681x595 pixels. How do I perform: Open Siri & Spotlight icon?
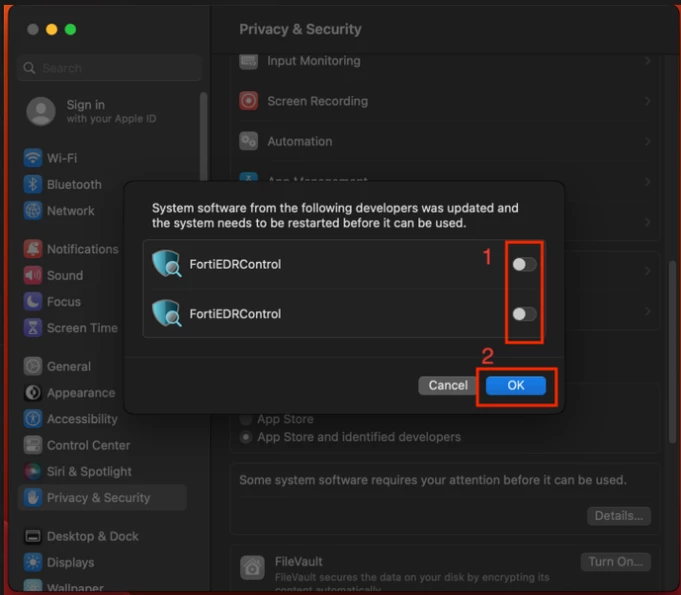tap(33, 472)
